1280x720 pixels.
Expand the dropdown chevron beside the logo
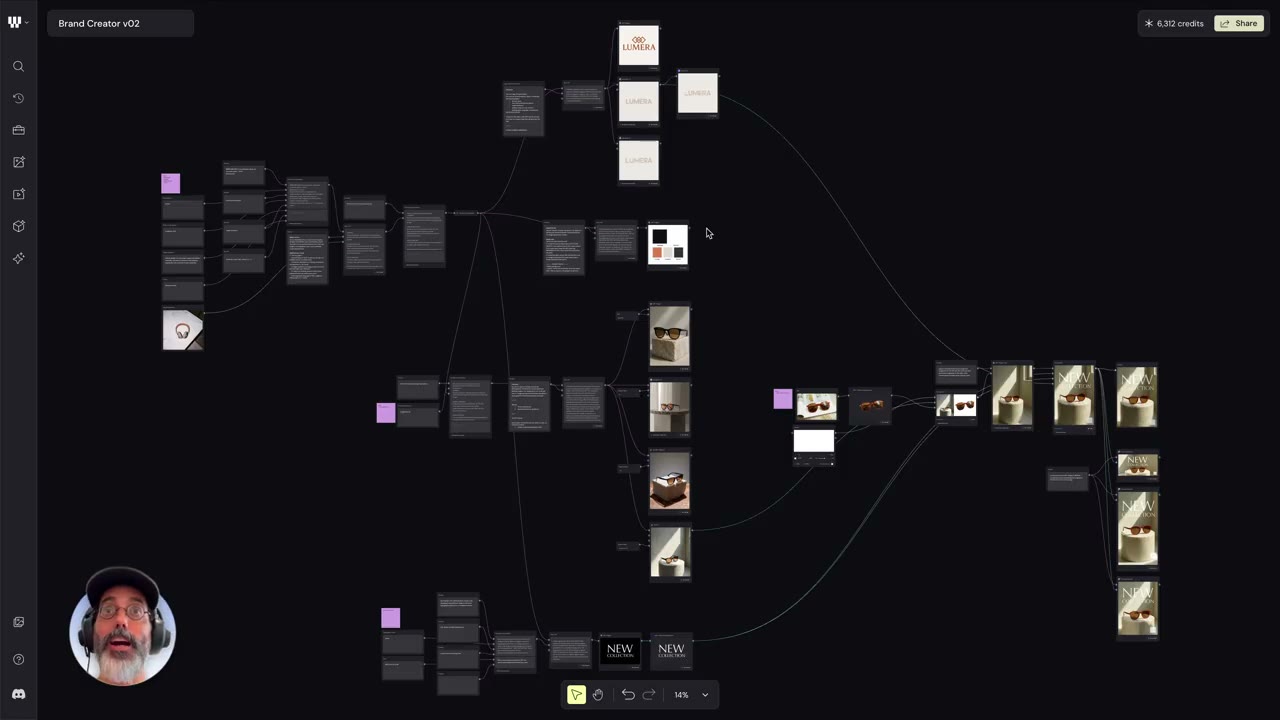[x=26, y=22]
